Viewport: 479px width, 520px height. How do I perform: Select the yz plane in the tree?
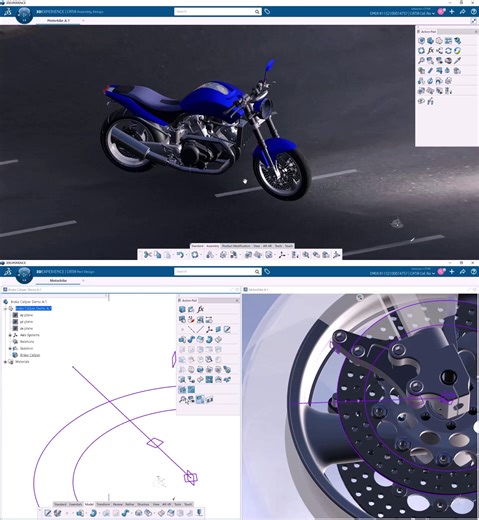coord(26,322)
